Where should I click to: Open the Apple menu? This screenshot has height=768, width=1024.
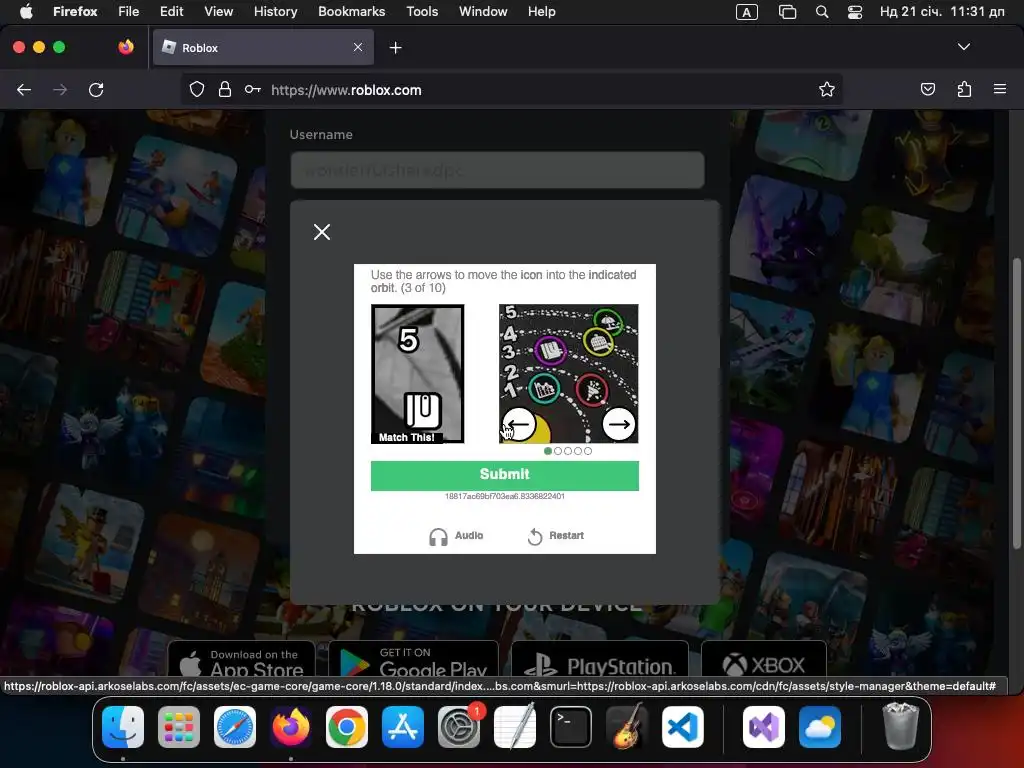click(x=26, y=12)
